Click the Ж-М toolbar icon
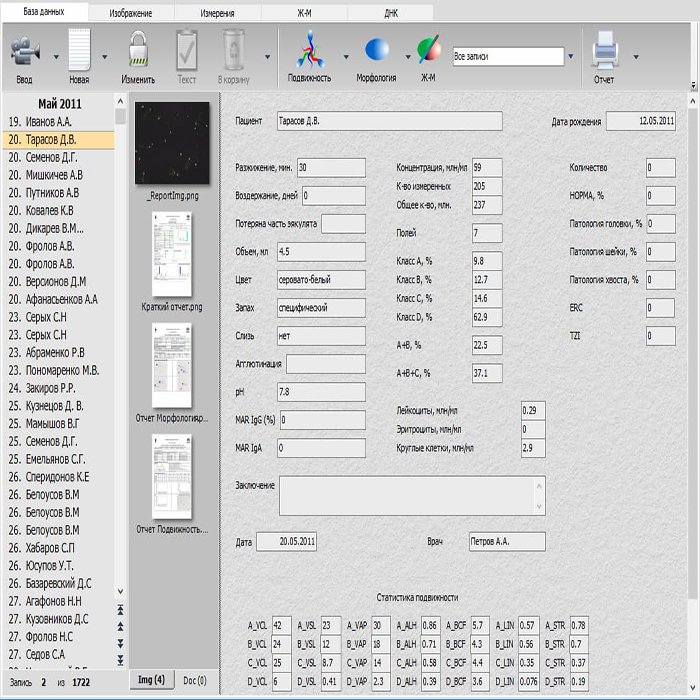The width and height of the screenshot is (700, 700). [428, 50]
